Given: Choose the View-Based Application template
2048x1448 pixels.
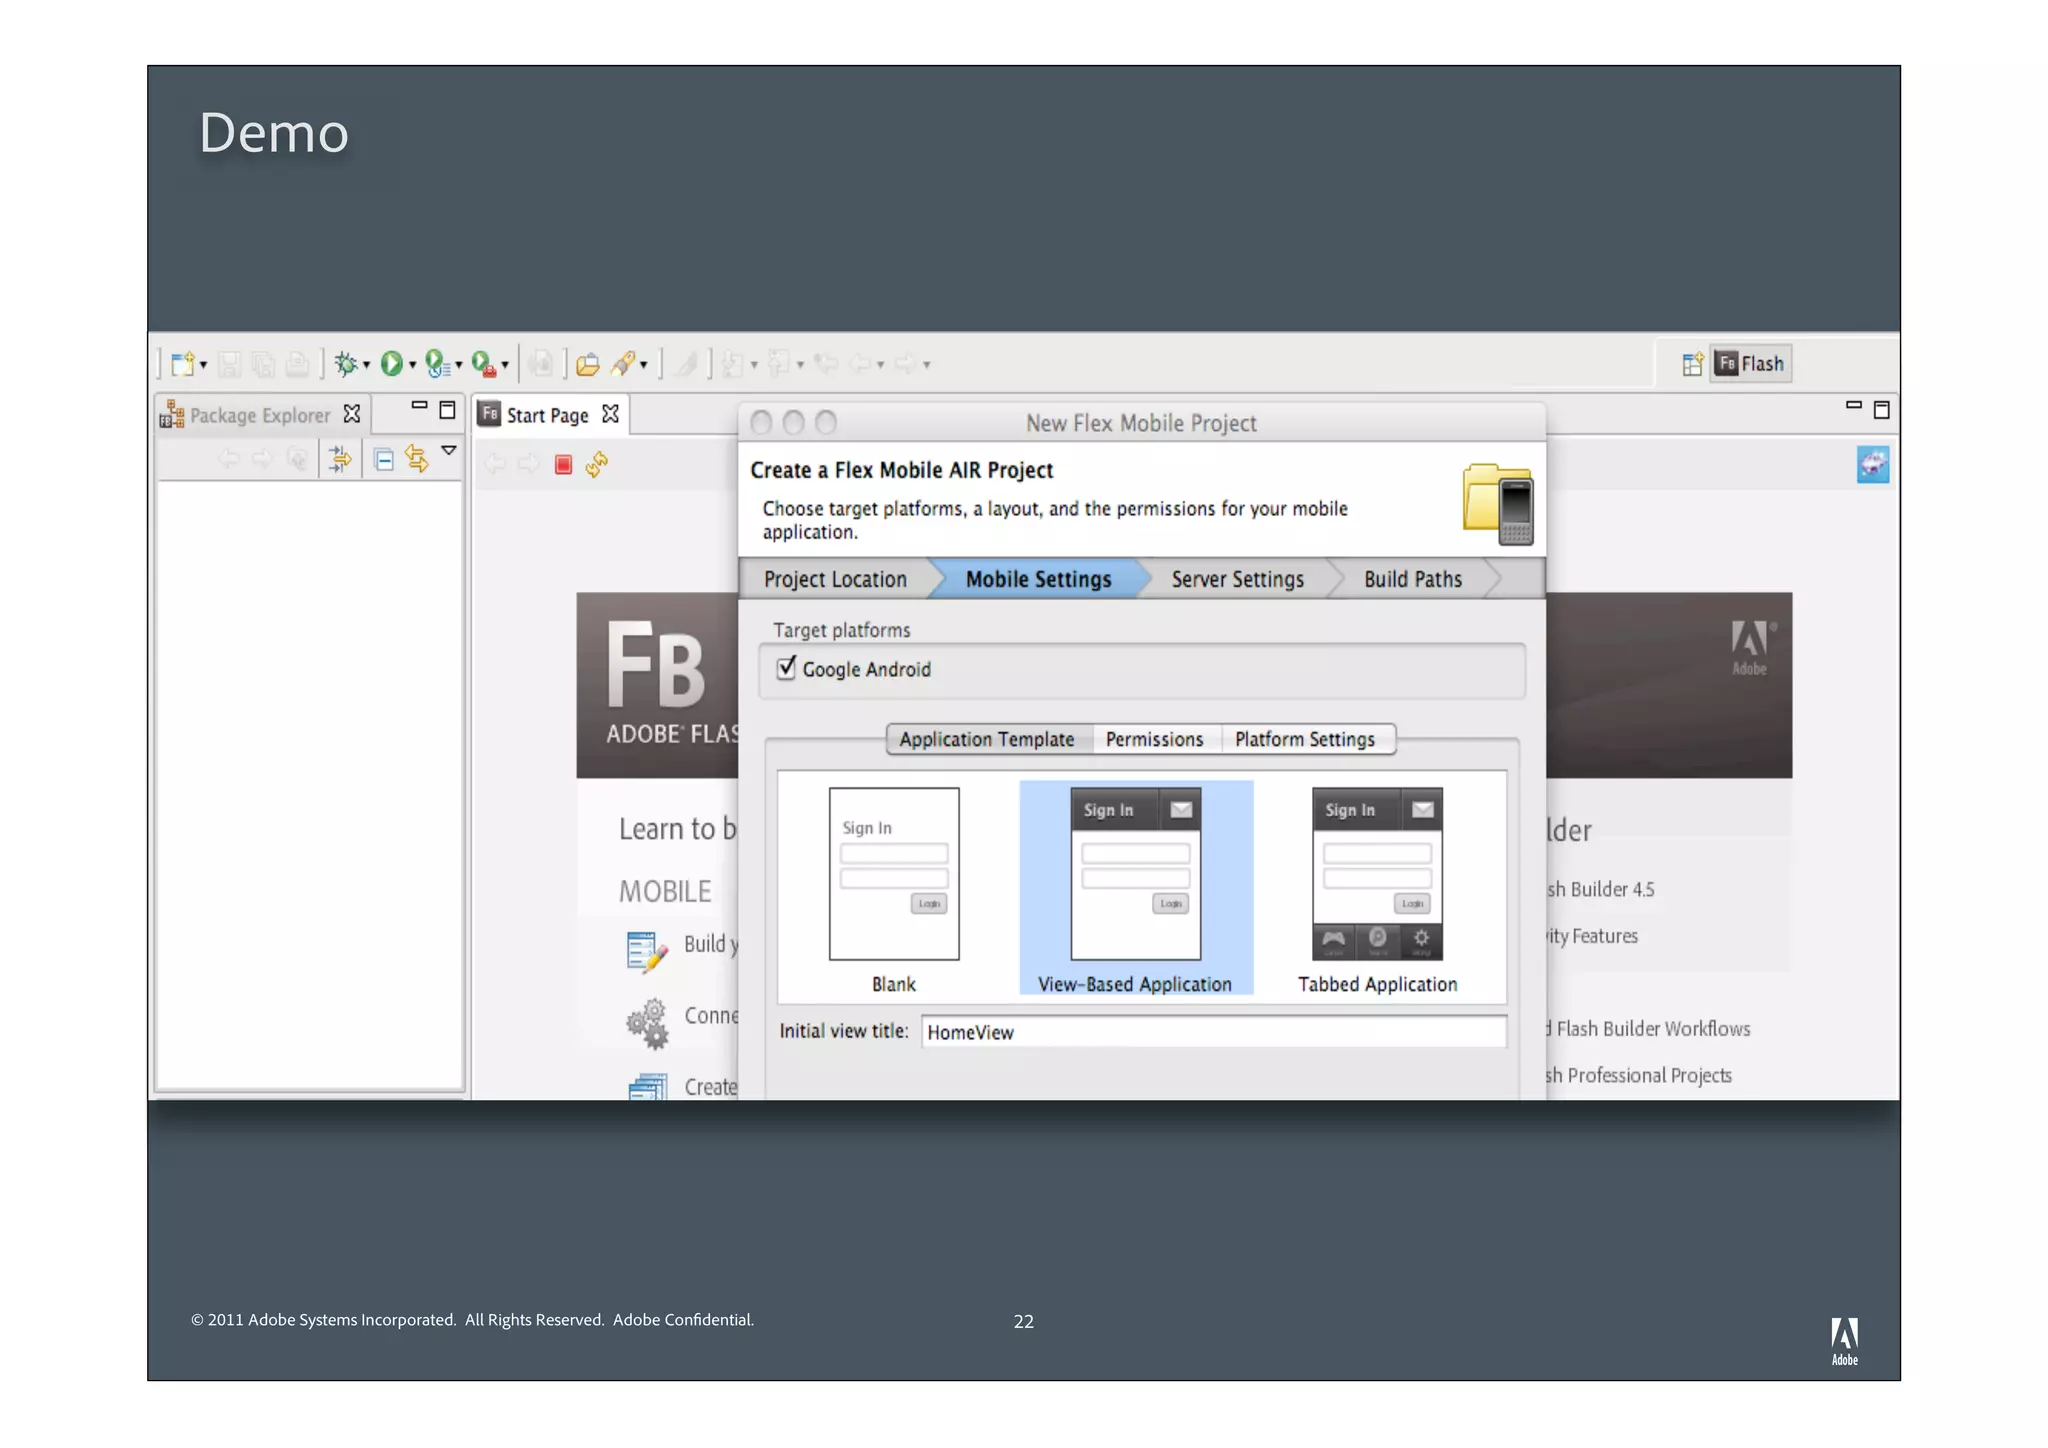Looking at the screenshot, I should pyautogui.click(x=1136, y=888).
